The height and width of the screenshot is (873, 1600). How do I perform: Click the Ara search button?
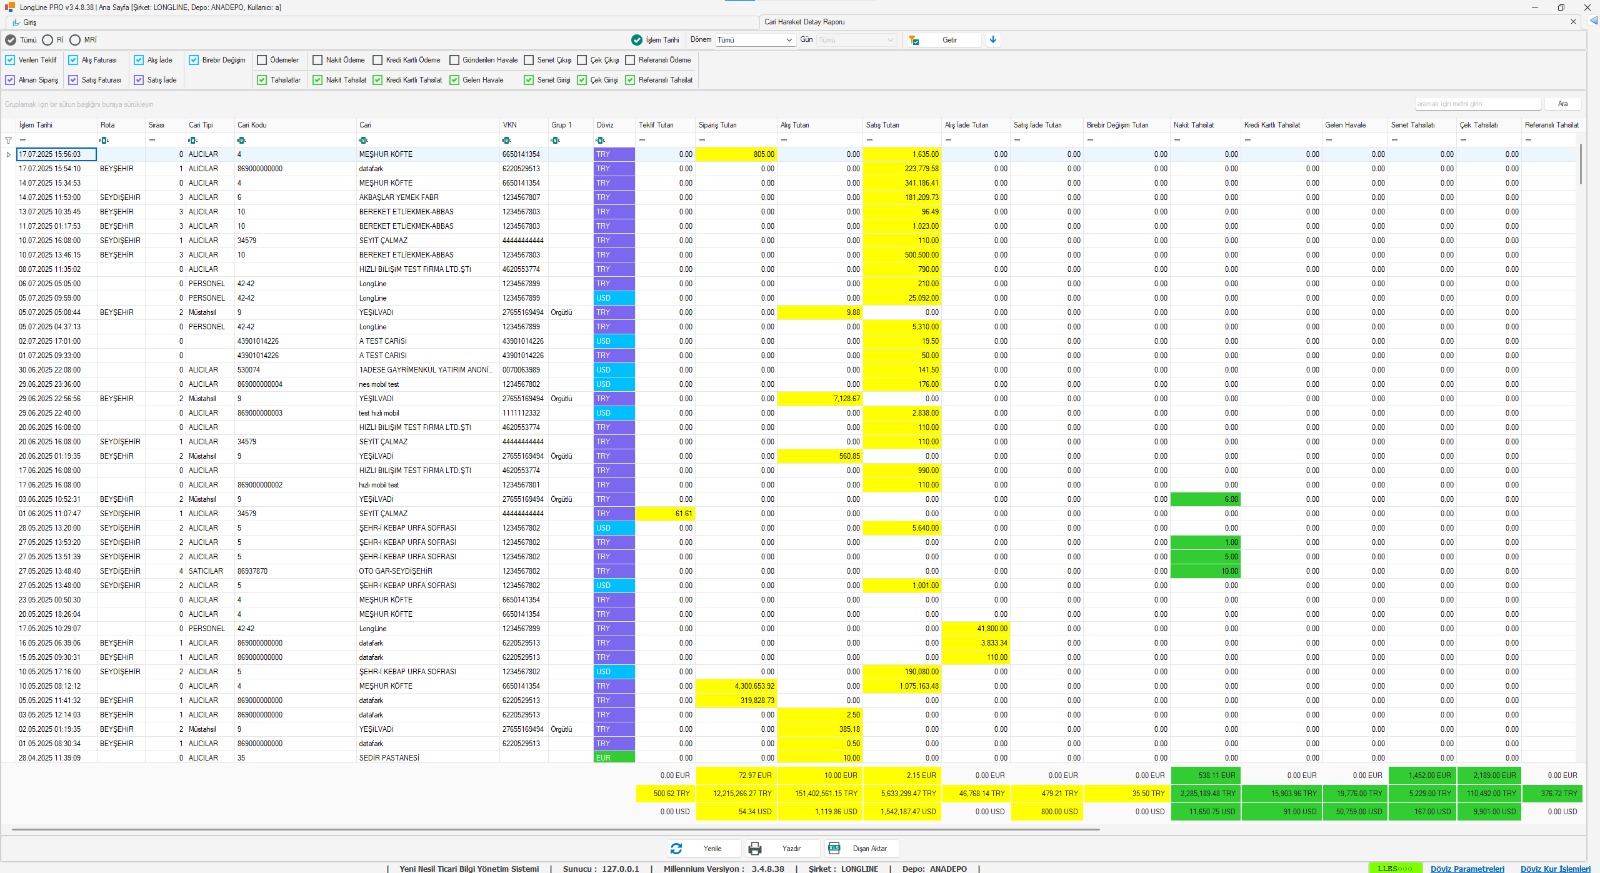(x=1563, y=104)
